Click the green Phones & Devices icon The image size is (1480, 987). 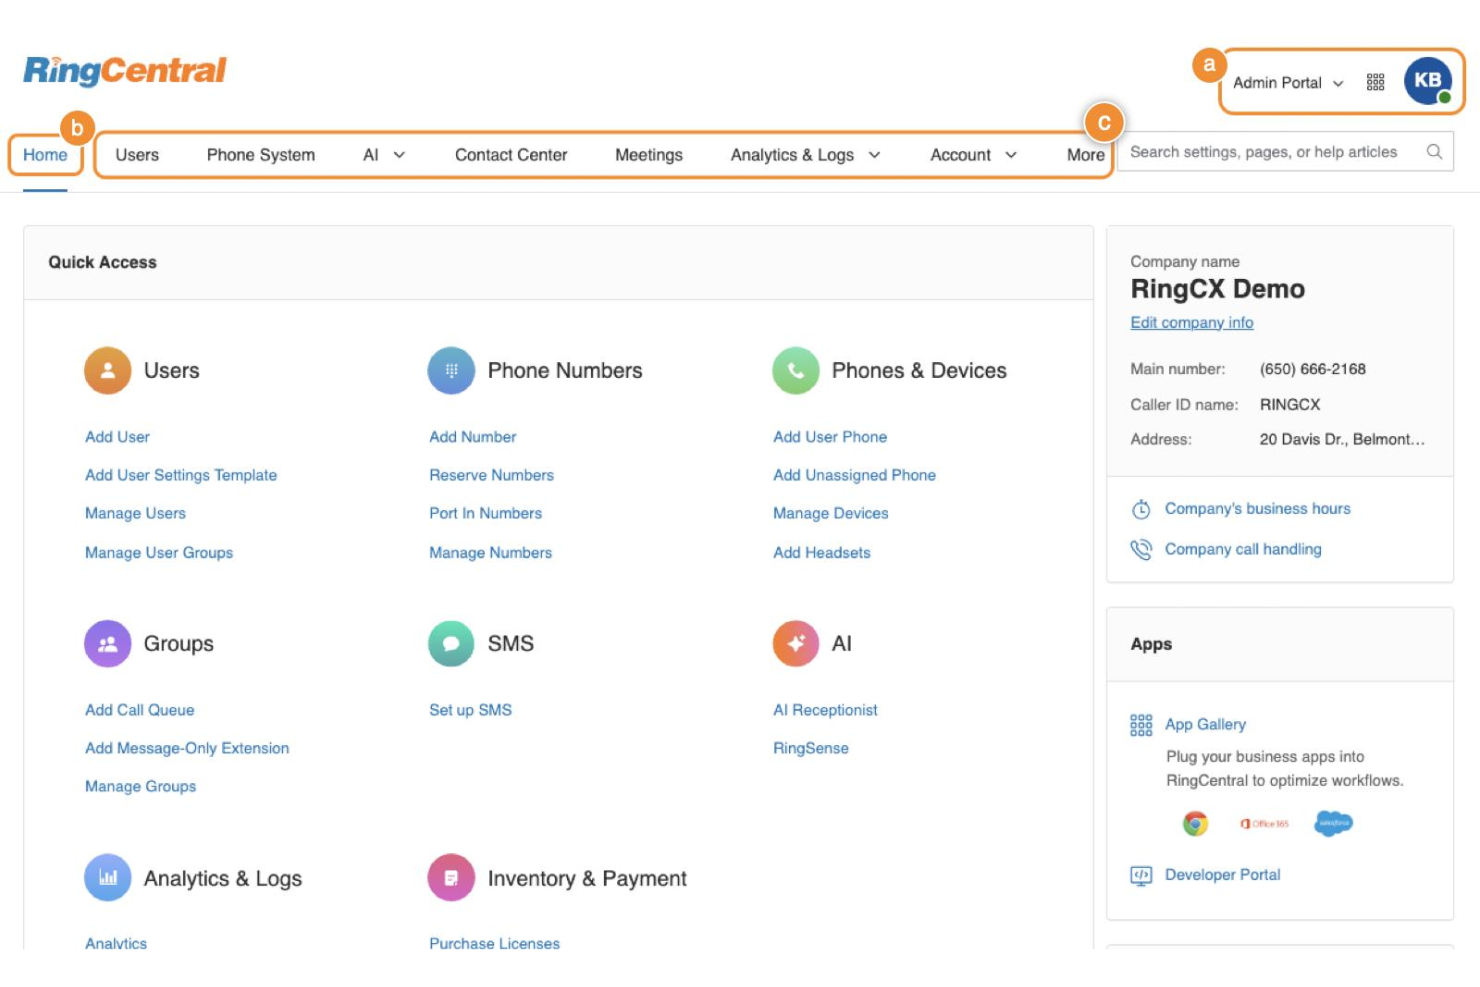tap(796, 370)
